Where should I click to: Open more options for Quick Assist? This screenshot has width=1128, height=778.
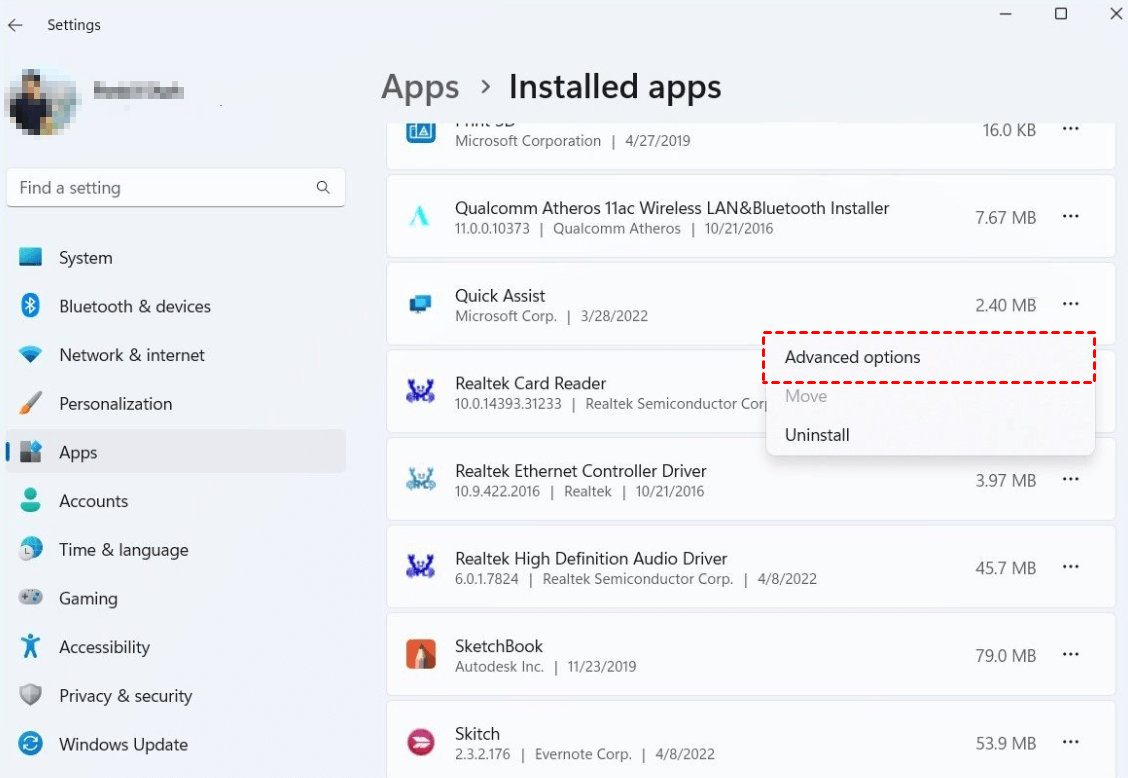pos(1071,304)
